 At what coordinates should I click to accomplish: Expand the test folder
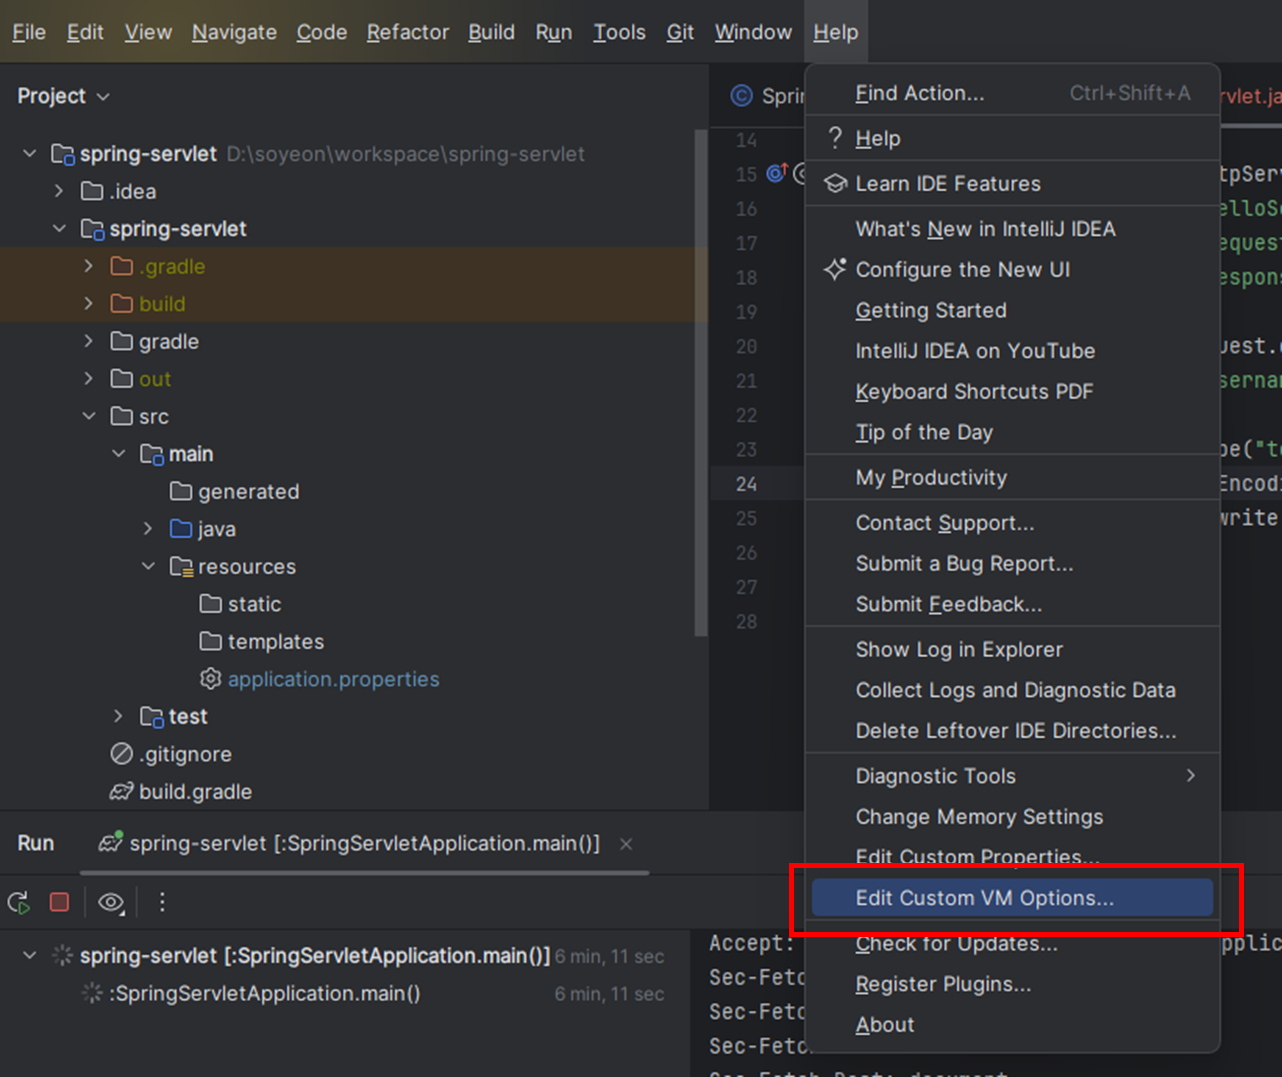tap(118, 716)
